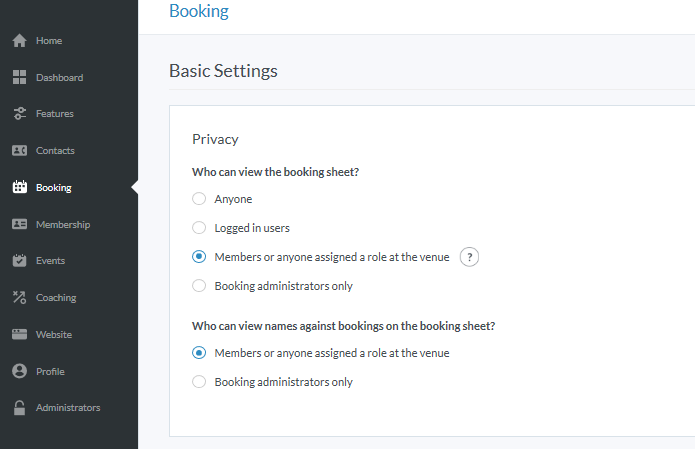Choose Logged in users radio option

[199, 228]
